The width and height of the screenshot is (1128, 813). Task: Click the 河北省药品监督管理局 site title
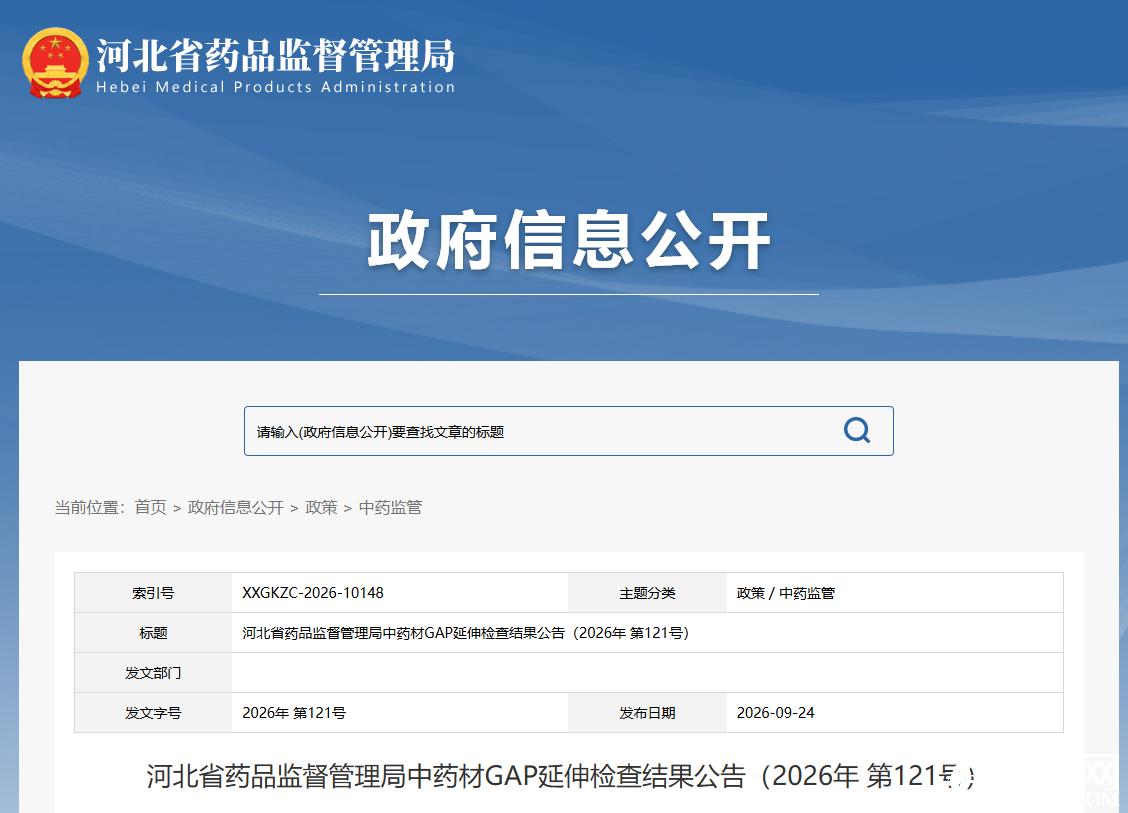pos(276,55)
